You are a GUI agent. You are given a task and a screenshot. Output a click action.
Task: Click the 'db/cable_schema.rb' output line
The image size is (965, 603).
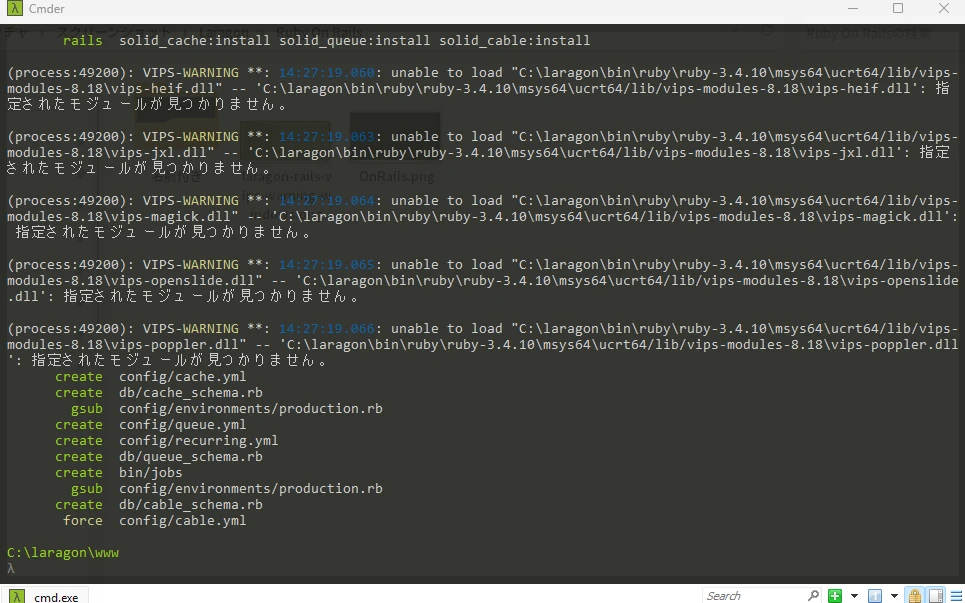pos(191,505)
